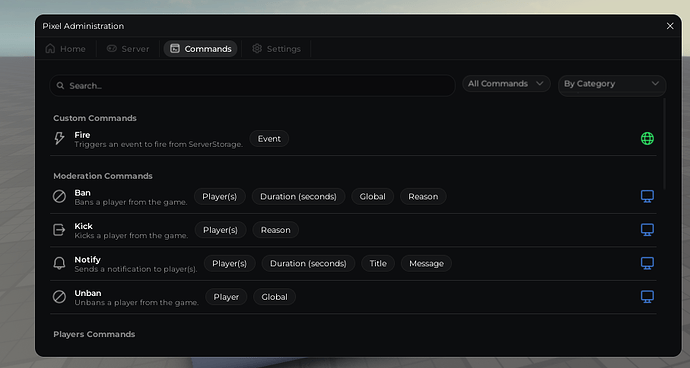Click the Reason argument of Kick
The height and width of the screenshot is (368, 690).
click(x=275, y=230)
